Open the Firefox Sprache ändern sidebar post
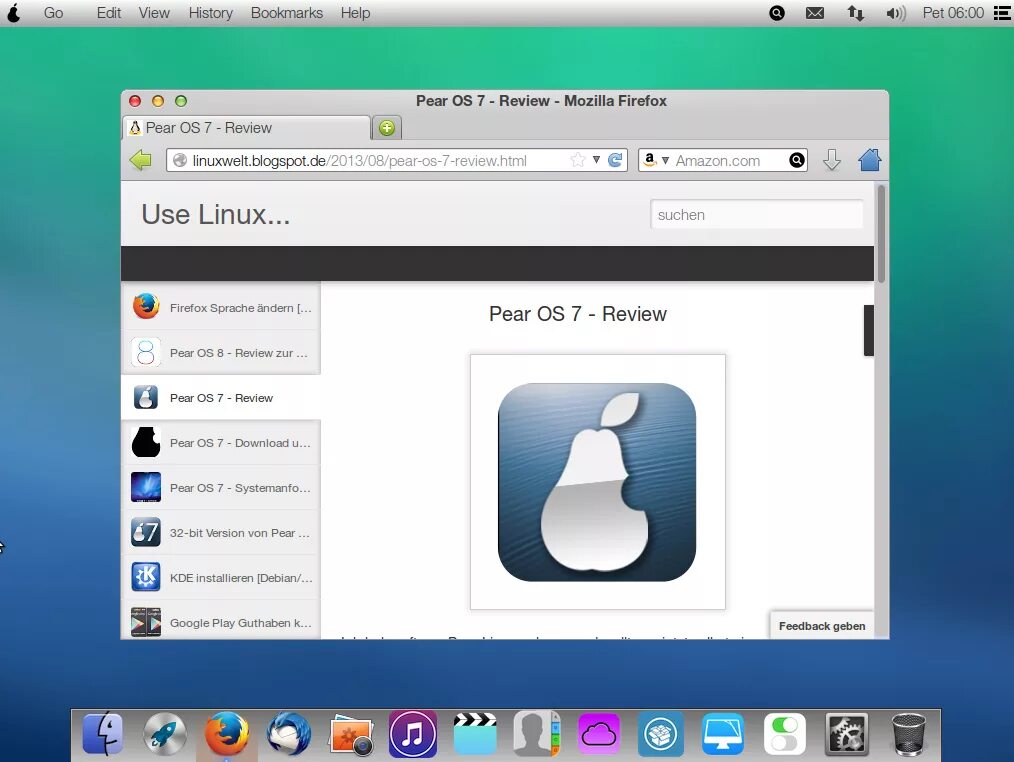This screenshot has height=762, width=1014. pyautogui.click(x=221, y=307)
